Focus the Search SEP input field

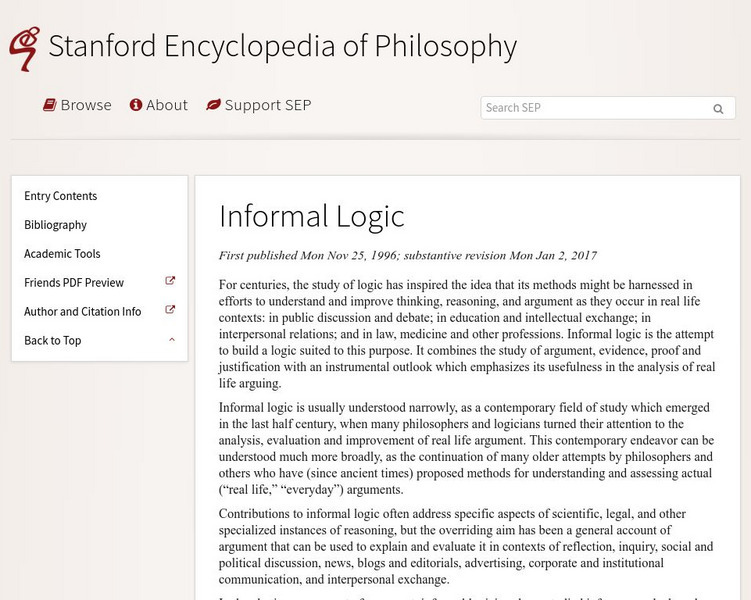coord(594,108)
